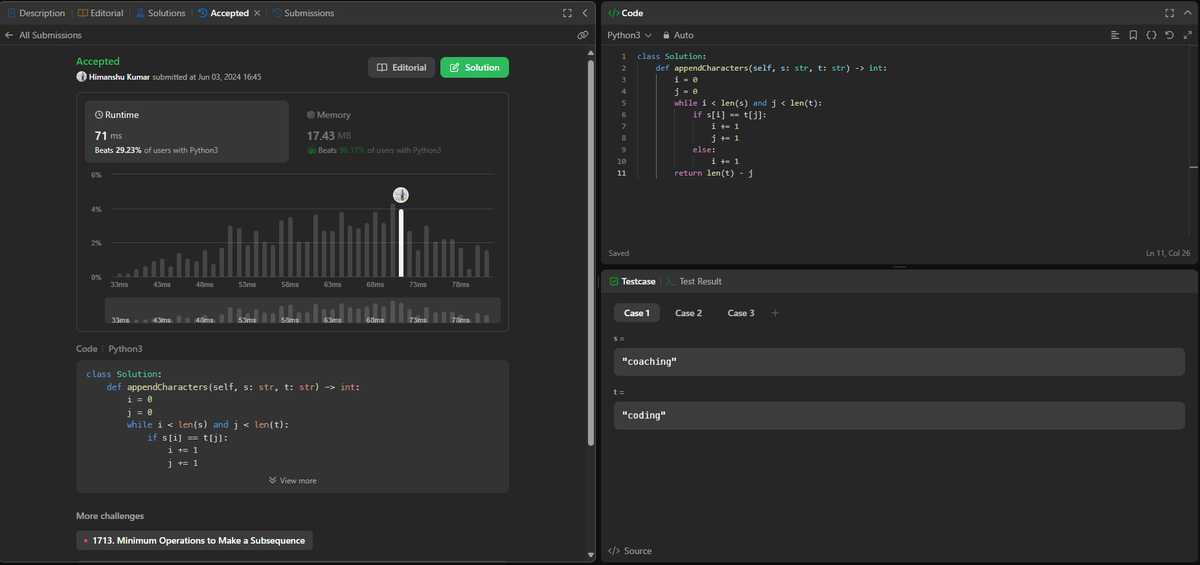1200x565 pixels.
Task: Open the Solutions tab
Action: tap(160, 13)
